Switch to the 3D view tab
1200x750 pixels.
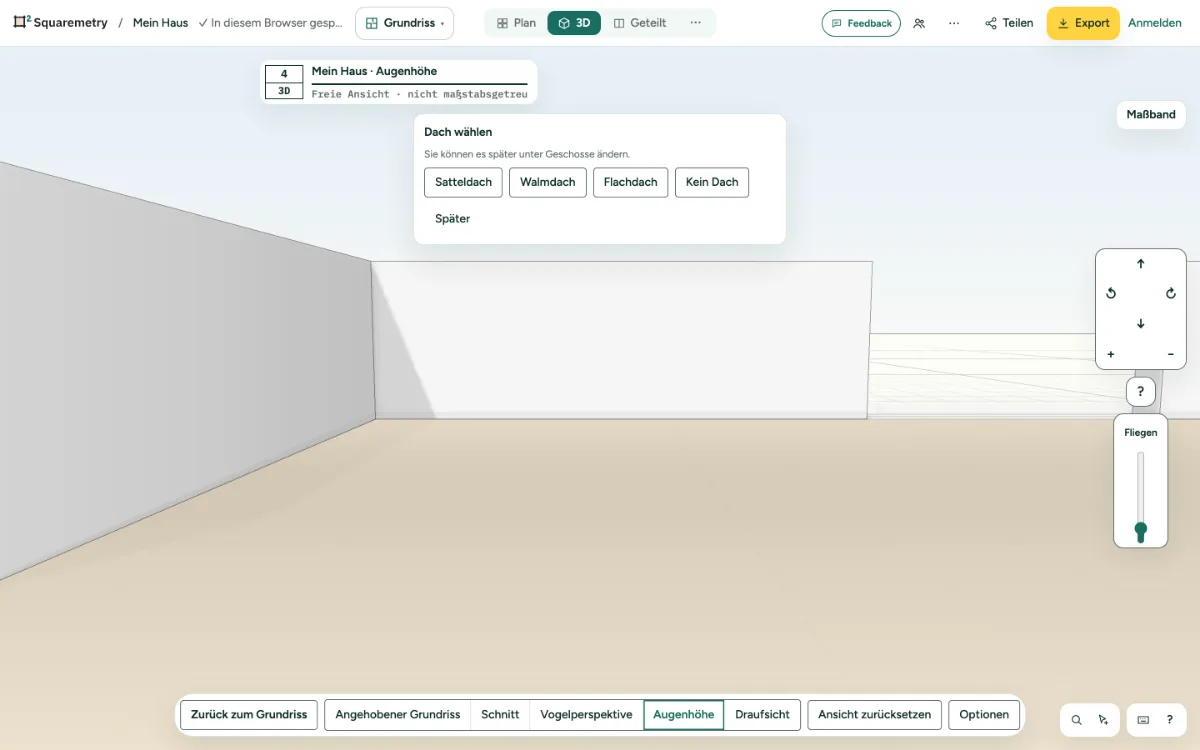pos(574,23)
